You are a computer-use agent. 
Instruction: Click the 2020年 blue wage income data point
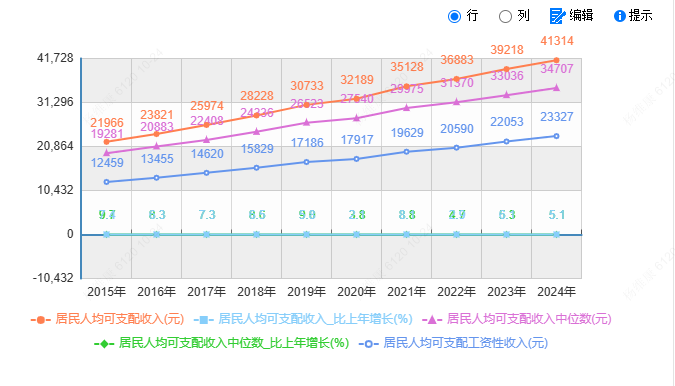point(356,159)
